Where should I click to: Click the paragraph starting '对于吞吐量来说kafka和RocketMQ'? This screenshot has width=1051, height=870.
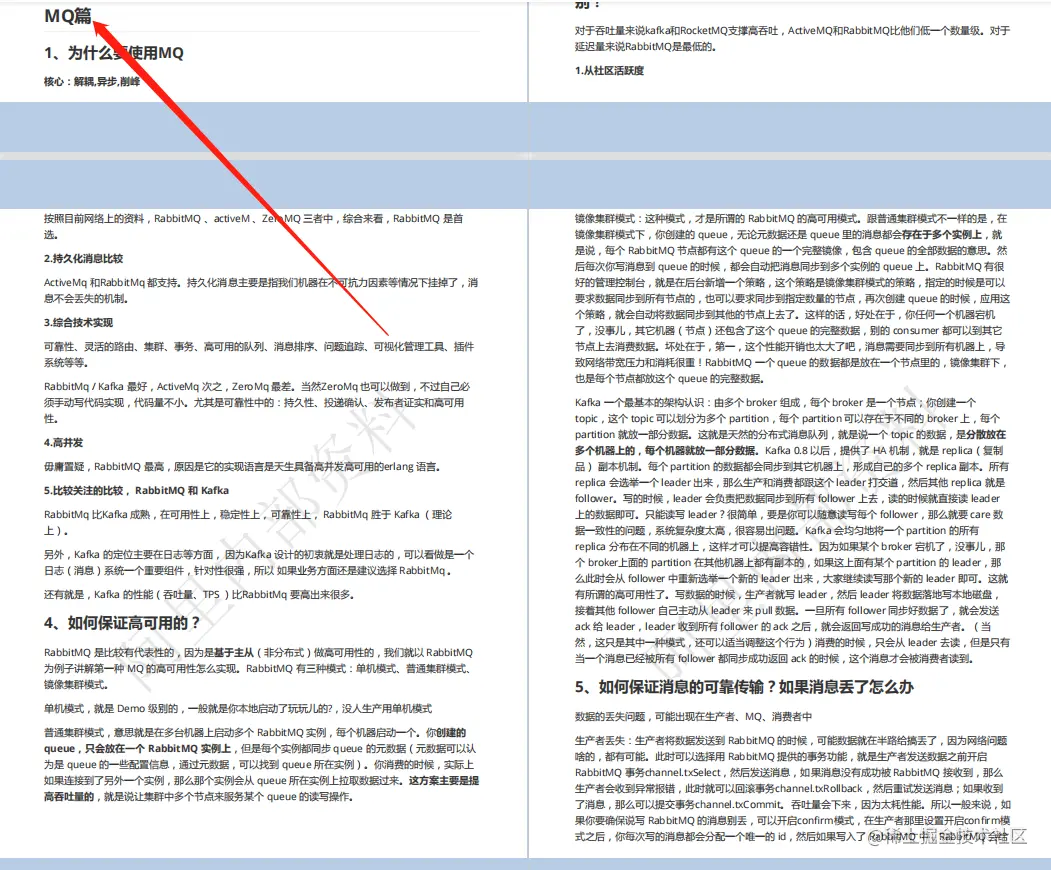coord(792,38)
